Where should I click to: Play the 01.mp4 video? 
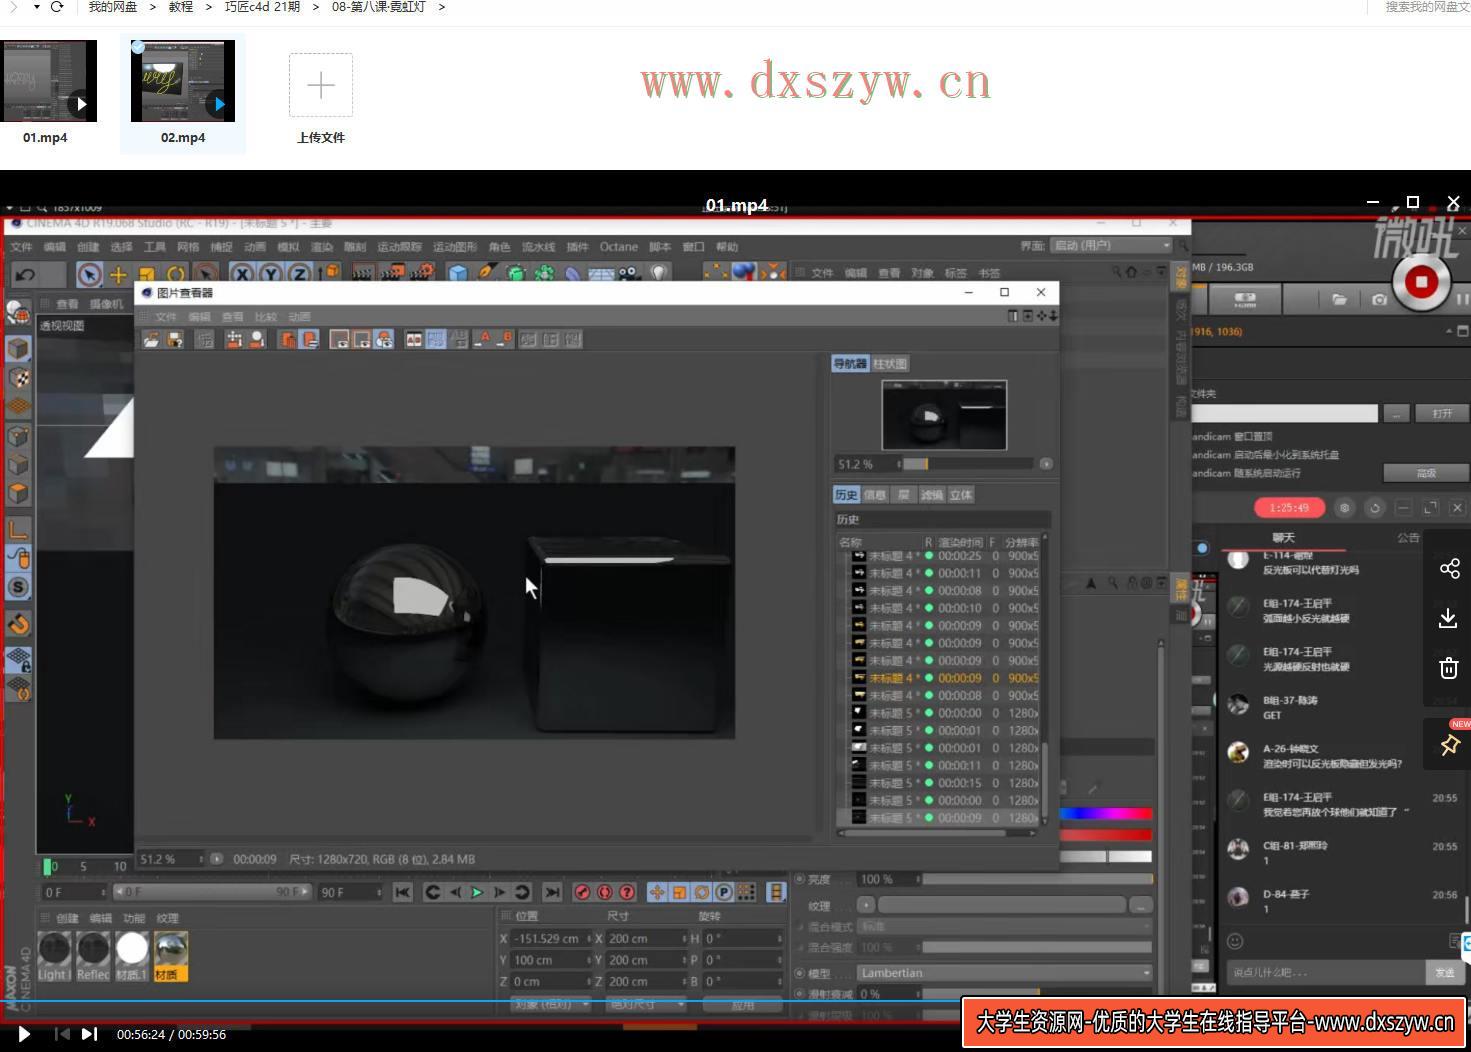[24, 1034]
